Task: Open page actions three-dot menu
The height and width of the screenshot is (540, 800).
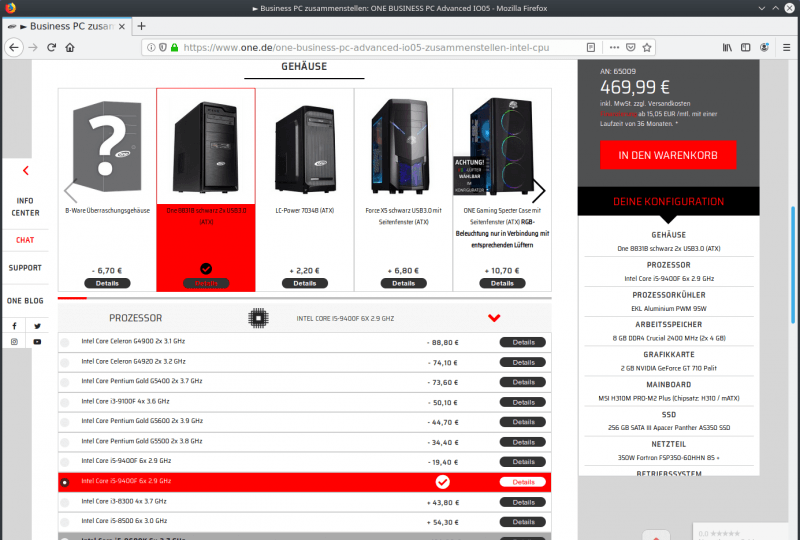Action: [x=614, y=47]
